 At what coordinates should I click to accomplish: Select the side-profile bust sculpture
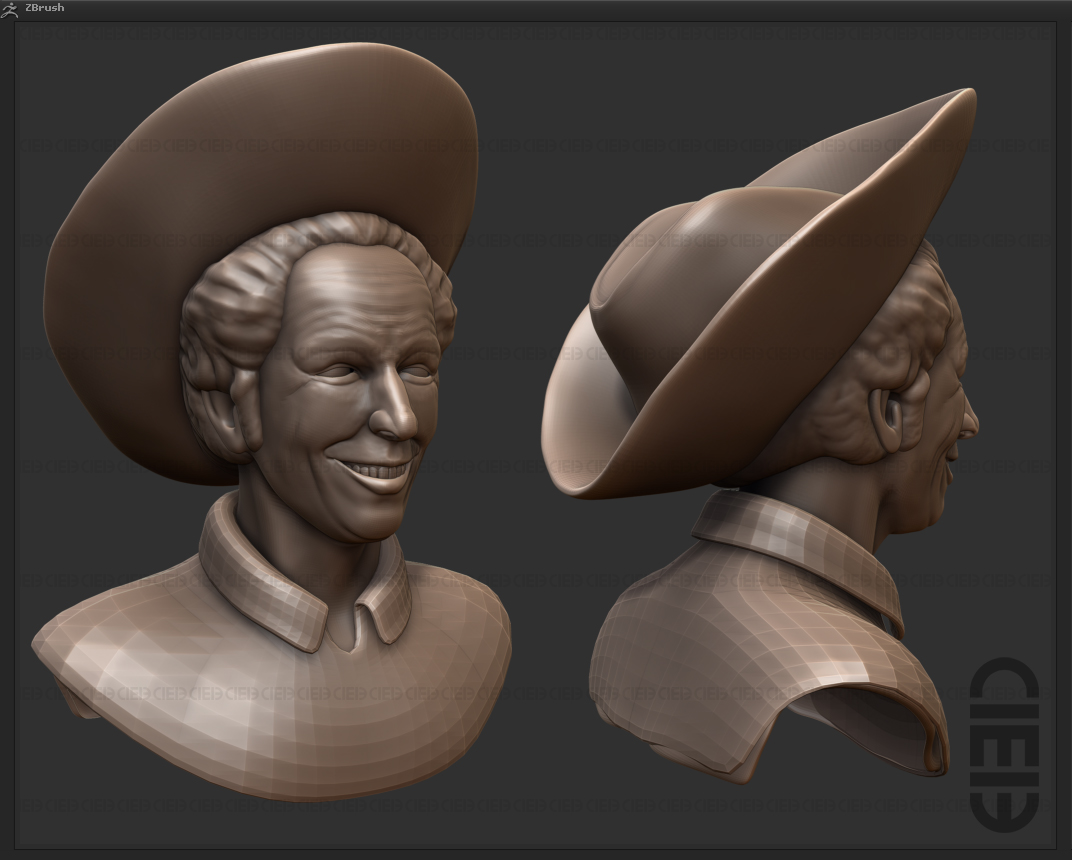click(760, 436)
